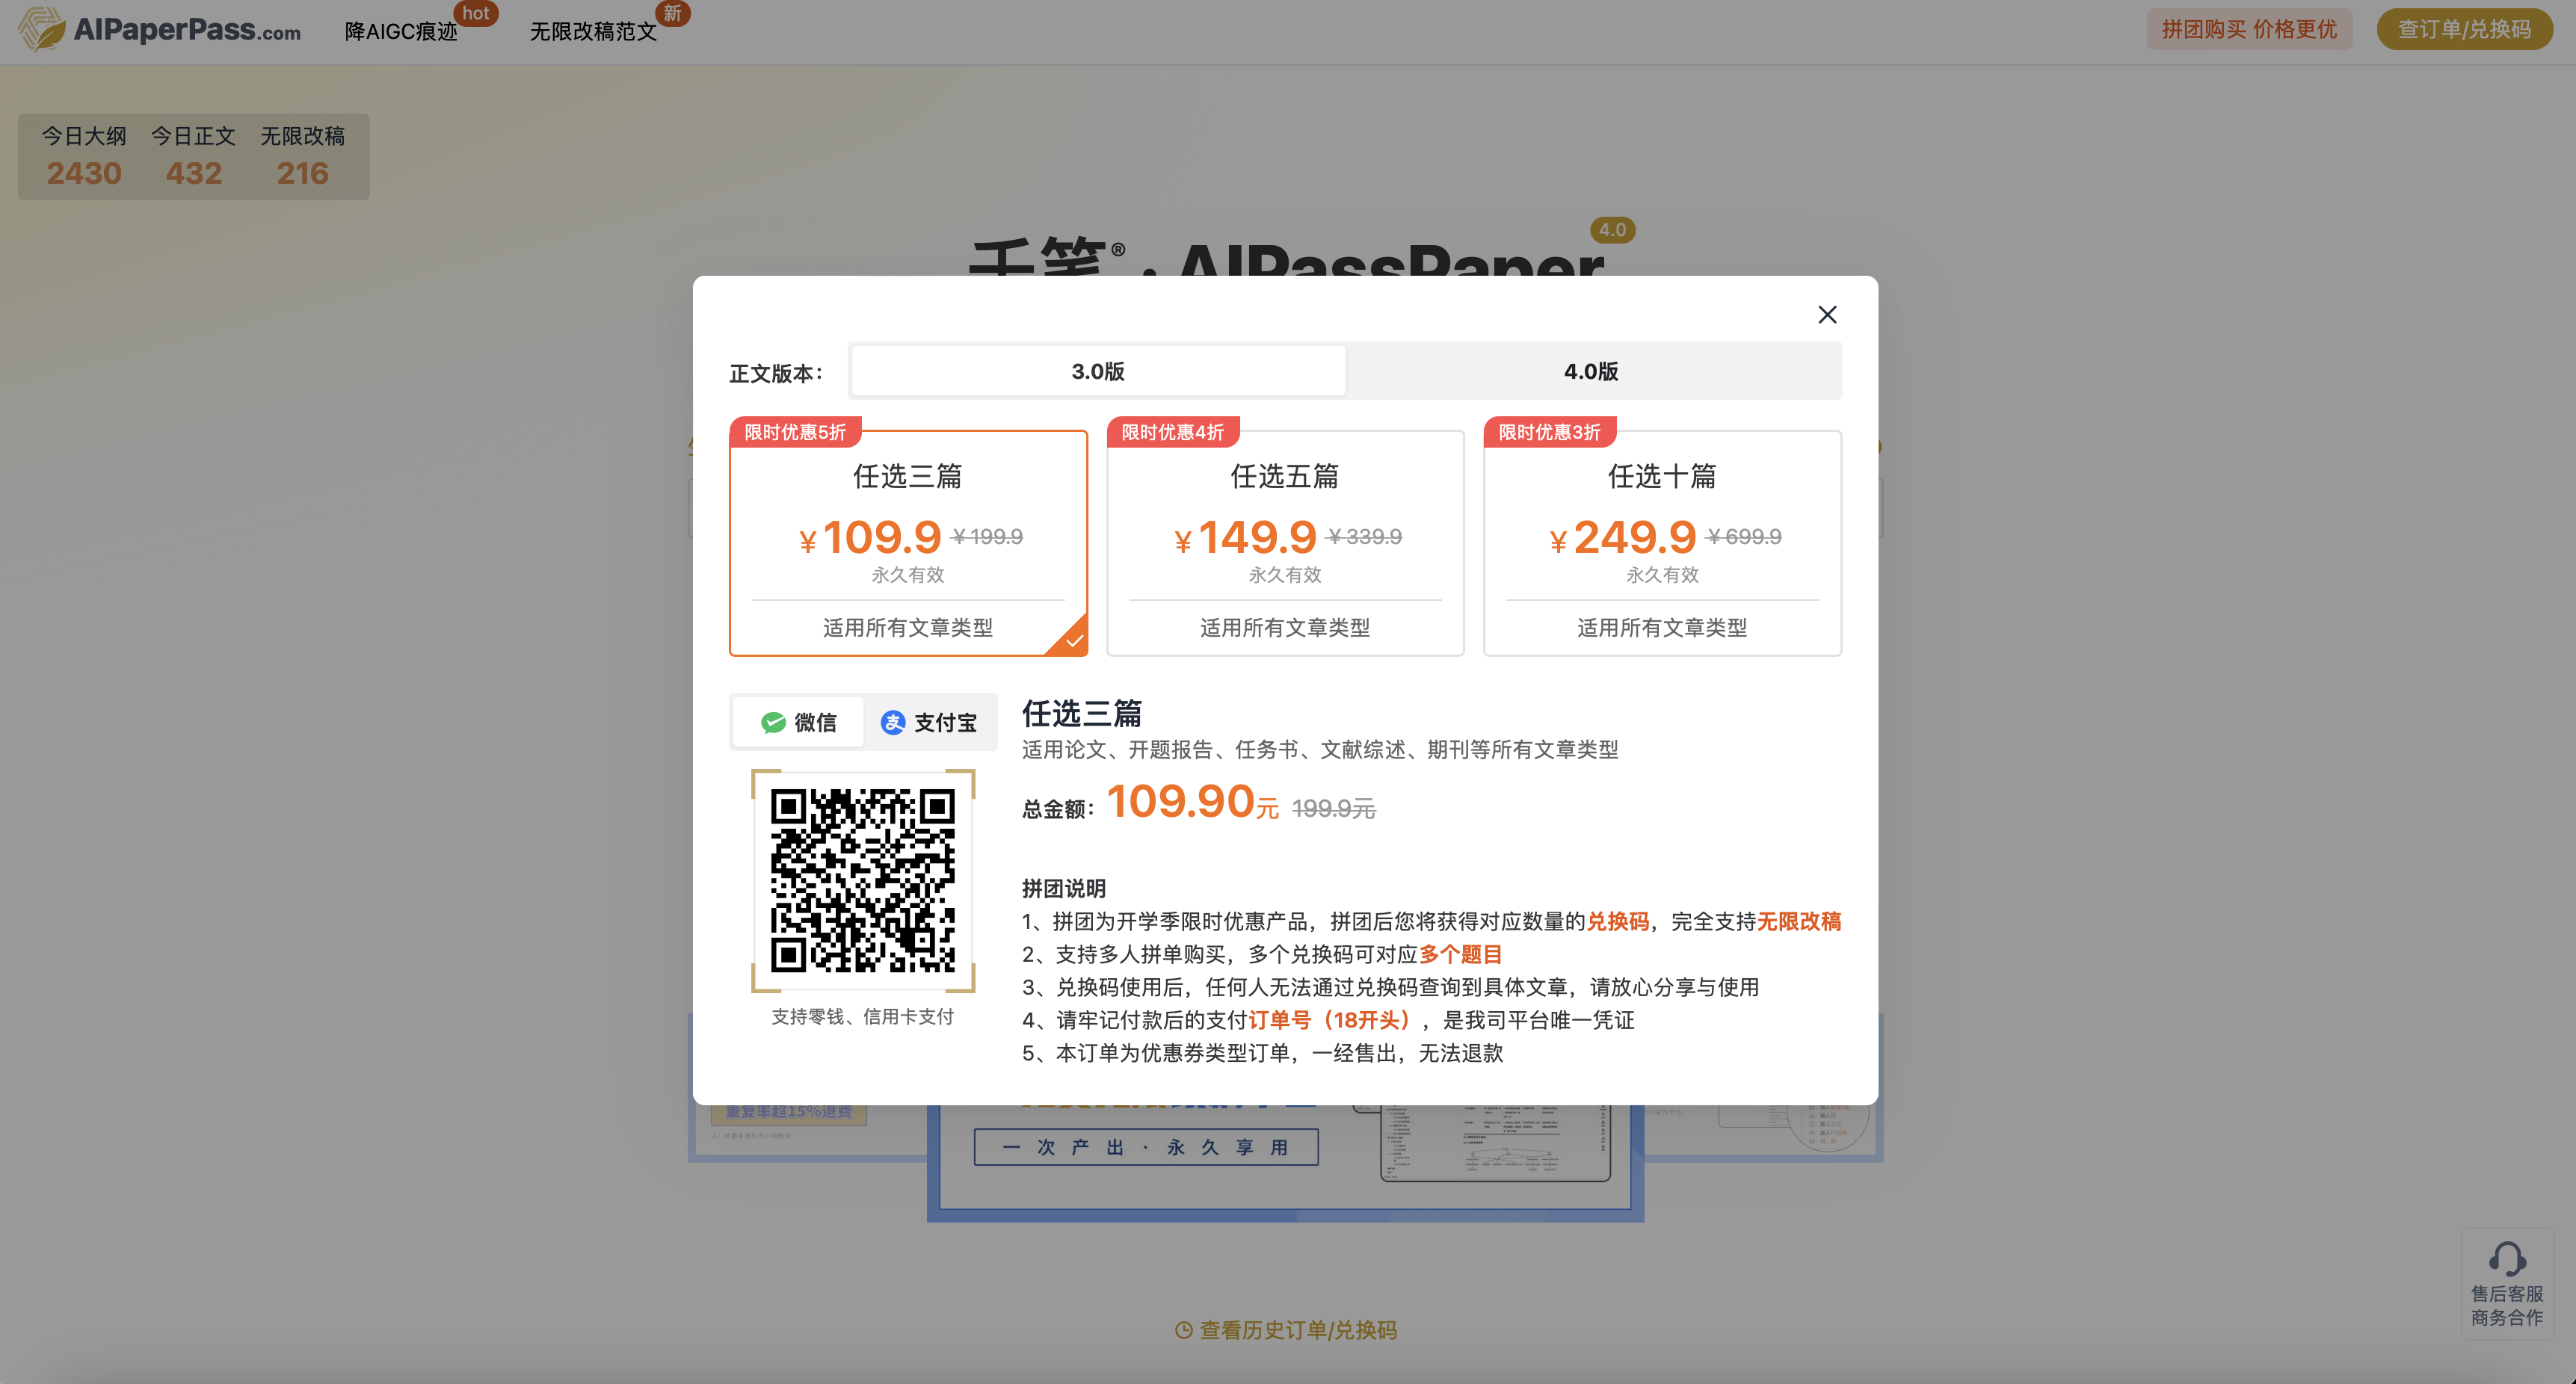This screenshot has width=2576, height=1384.
Task: Select the 微信 payment tab
Action: point(798,722)
